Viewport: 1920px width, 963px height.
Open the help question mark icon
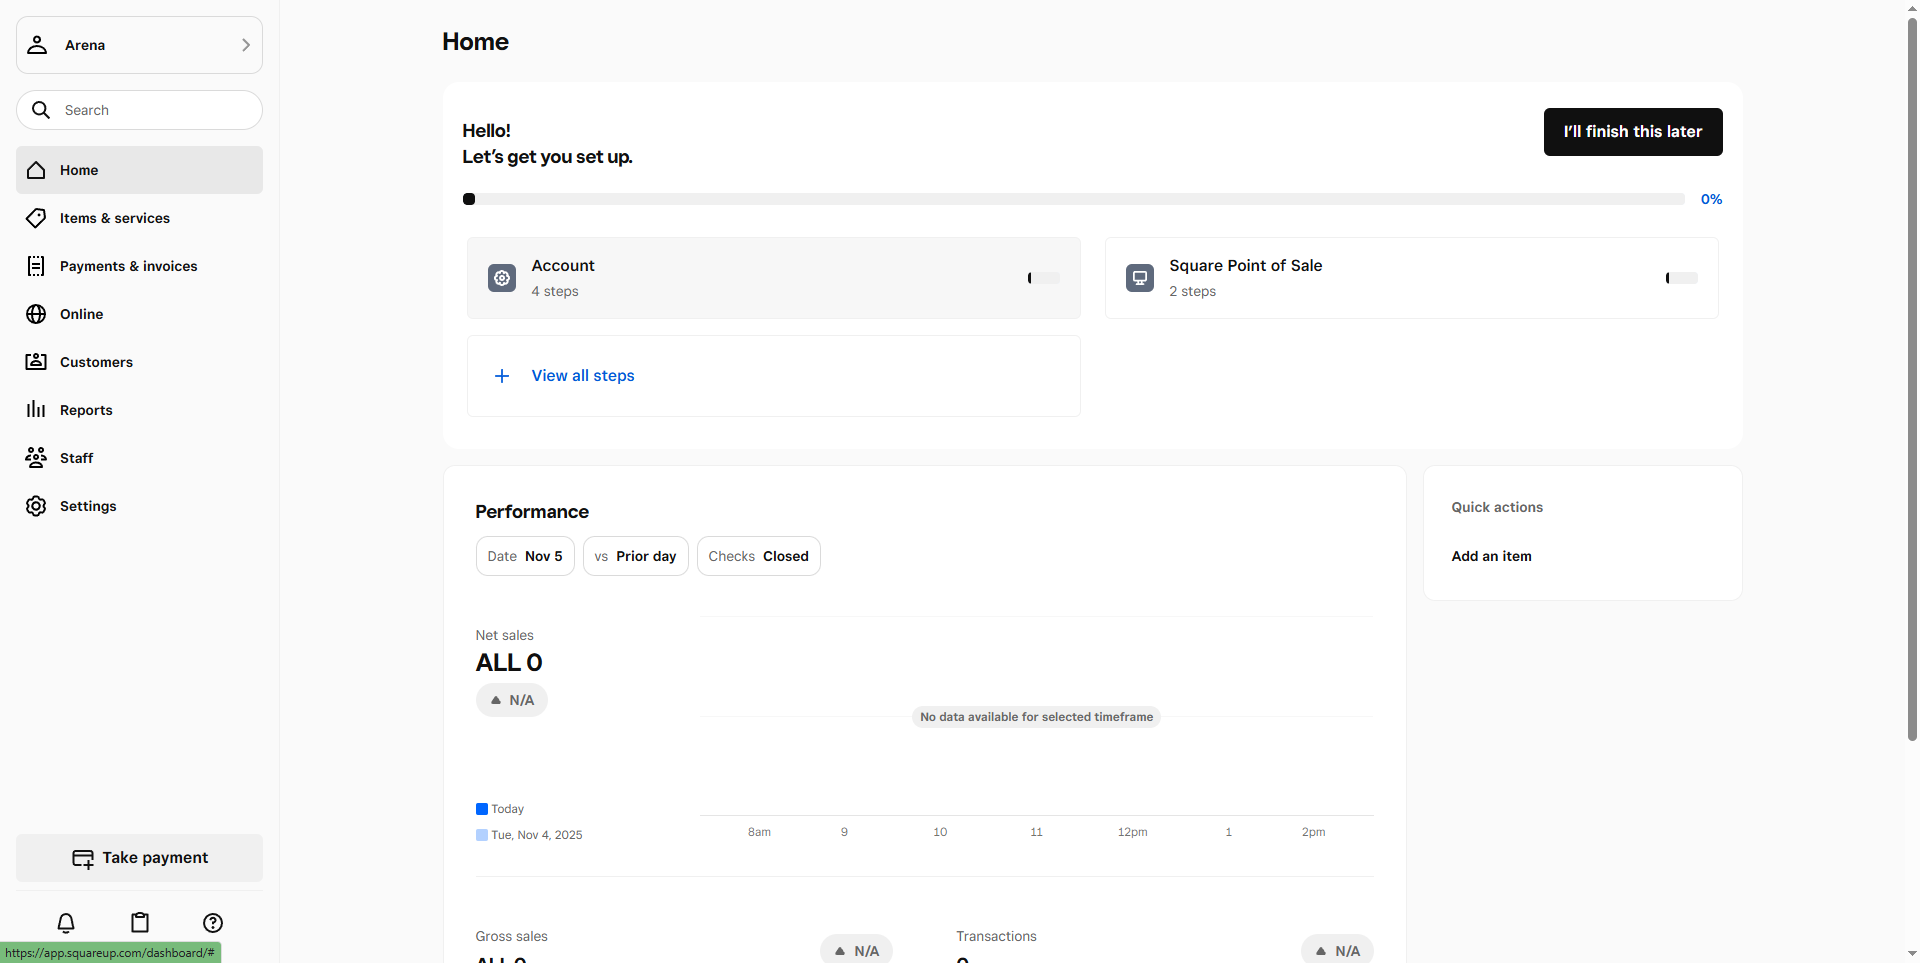[x=213, y=922]
